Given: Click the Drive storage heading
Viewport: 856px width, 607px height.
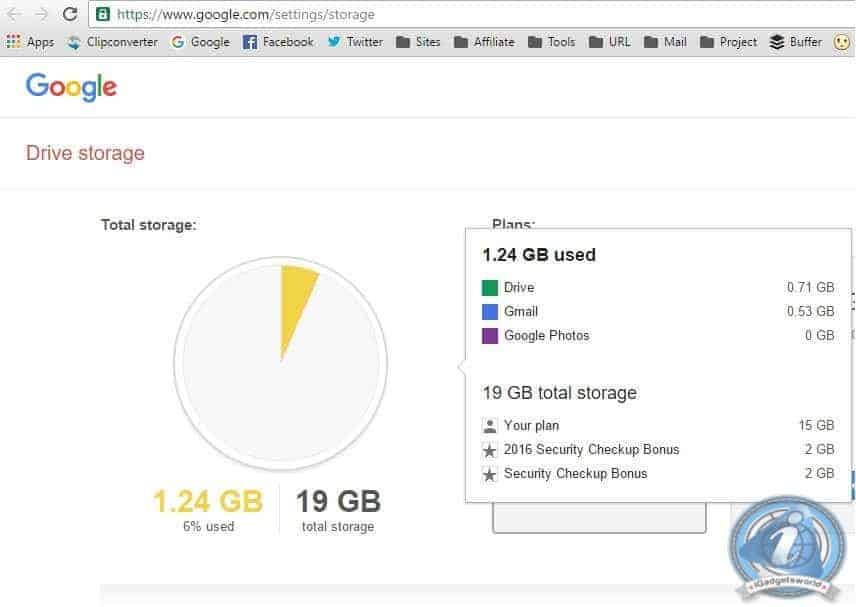Looking at the screenshot, I should tap(85, 153).
